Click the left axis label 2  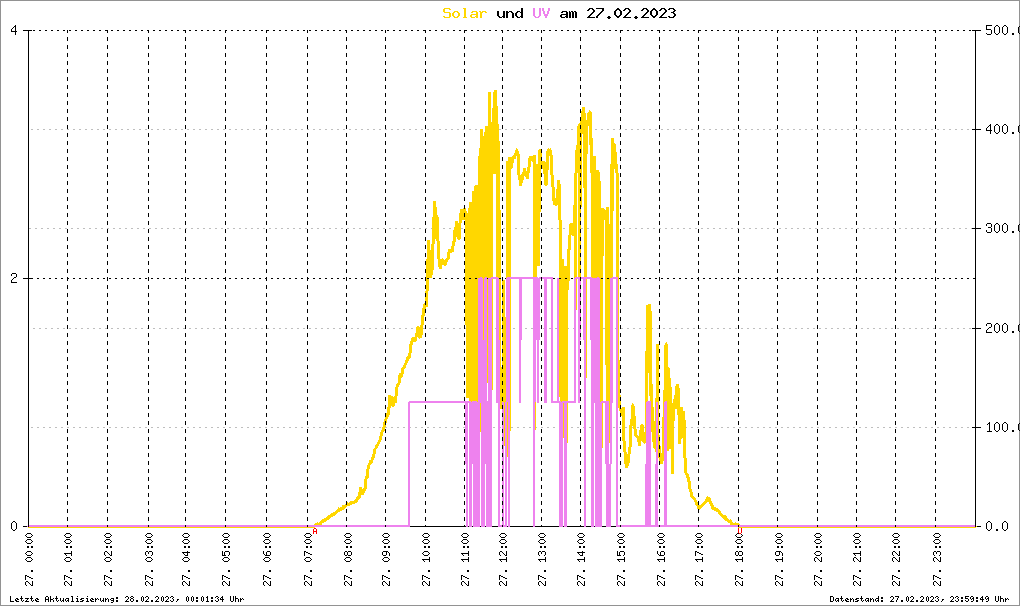click(14, 278)
